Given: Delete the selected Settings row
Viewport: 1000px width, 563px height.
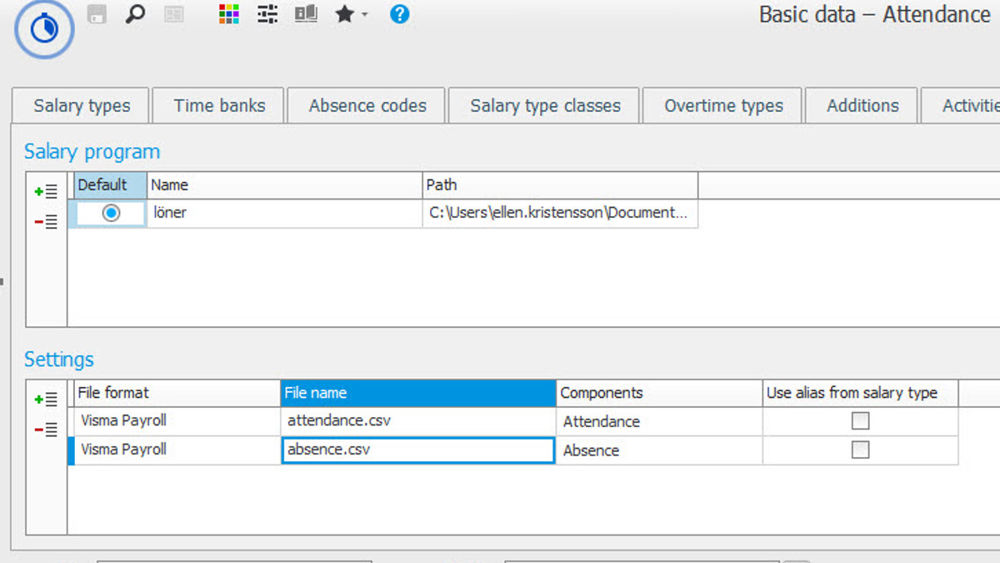Looking at the screenshot, I should tap(46, 430).
